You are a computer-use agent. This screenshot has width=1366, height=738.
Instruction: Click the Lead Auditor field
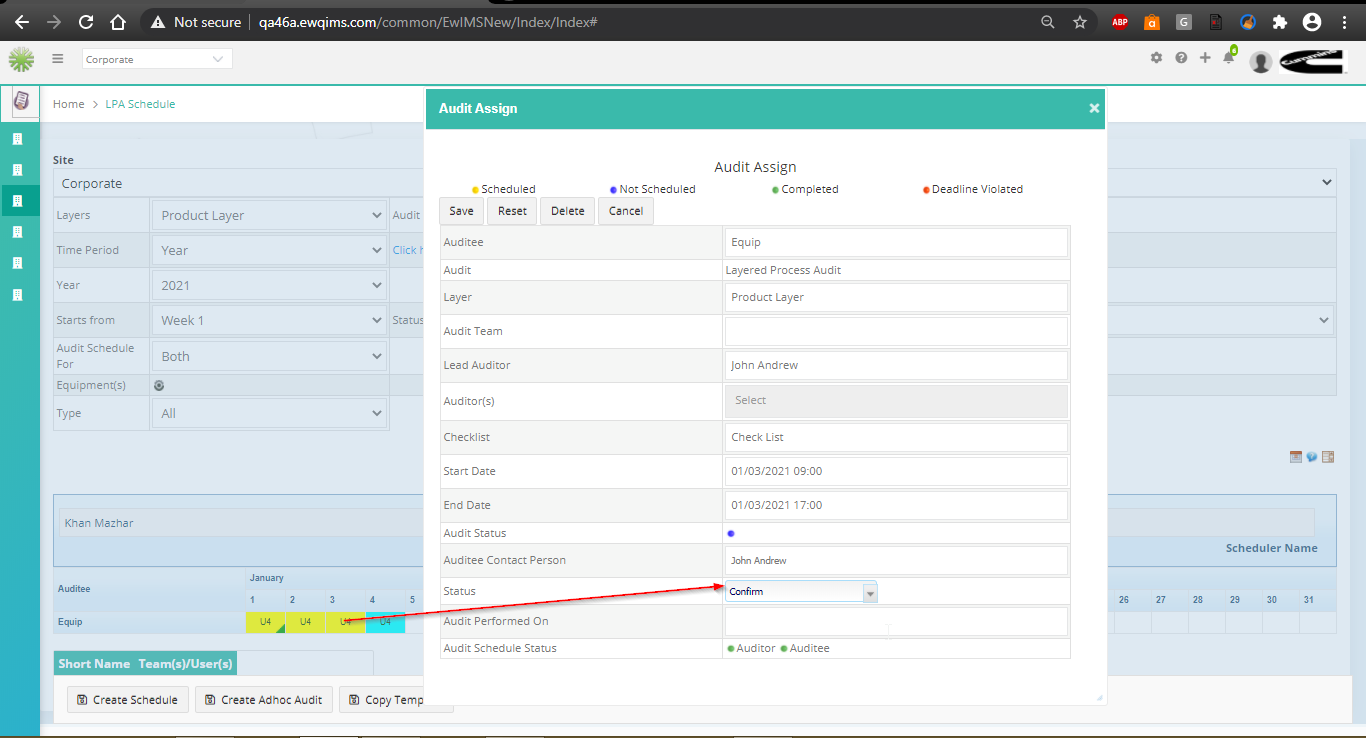pos(895,365)
